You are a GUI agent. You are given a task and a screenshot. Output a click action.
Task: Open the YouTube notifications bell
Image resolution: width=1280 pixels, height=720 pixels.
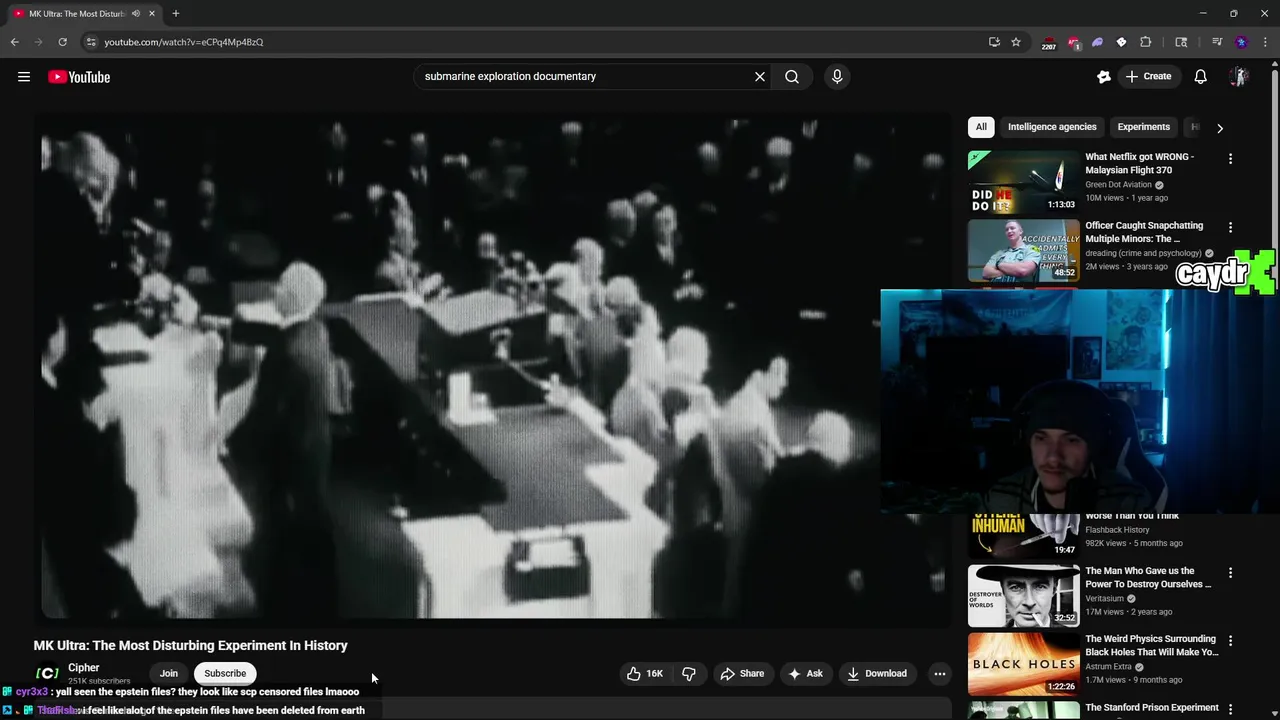coord(1201,77)
